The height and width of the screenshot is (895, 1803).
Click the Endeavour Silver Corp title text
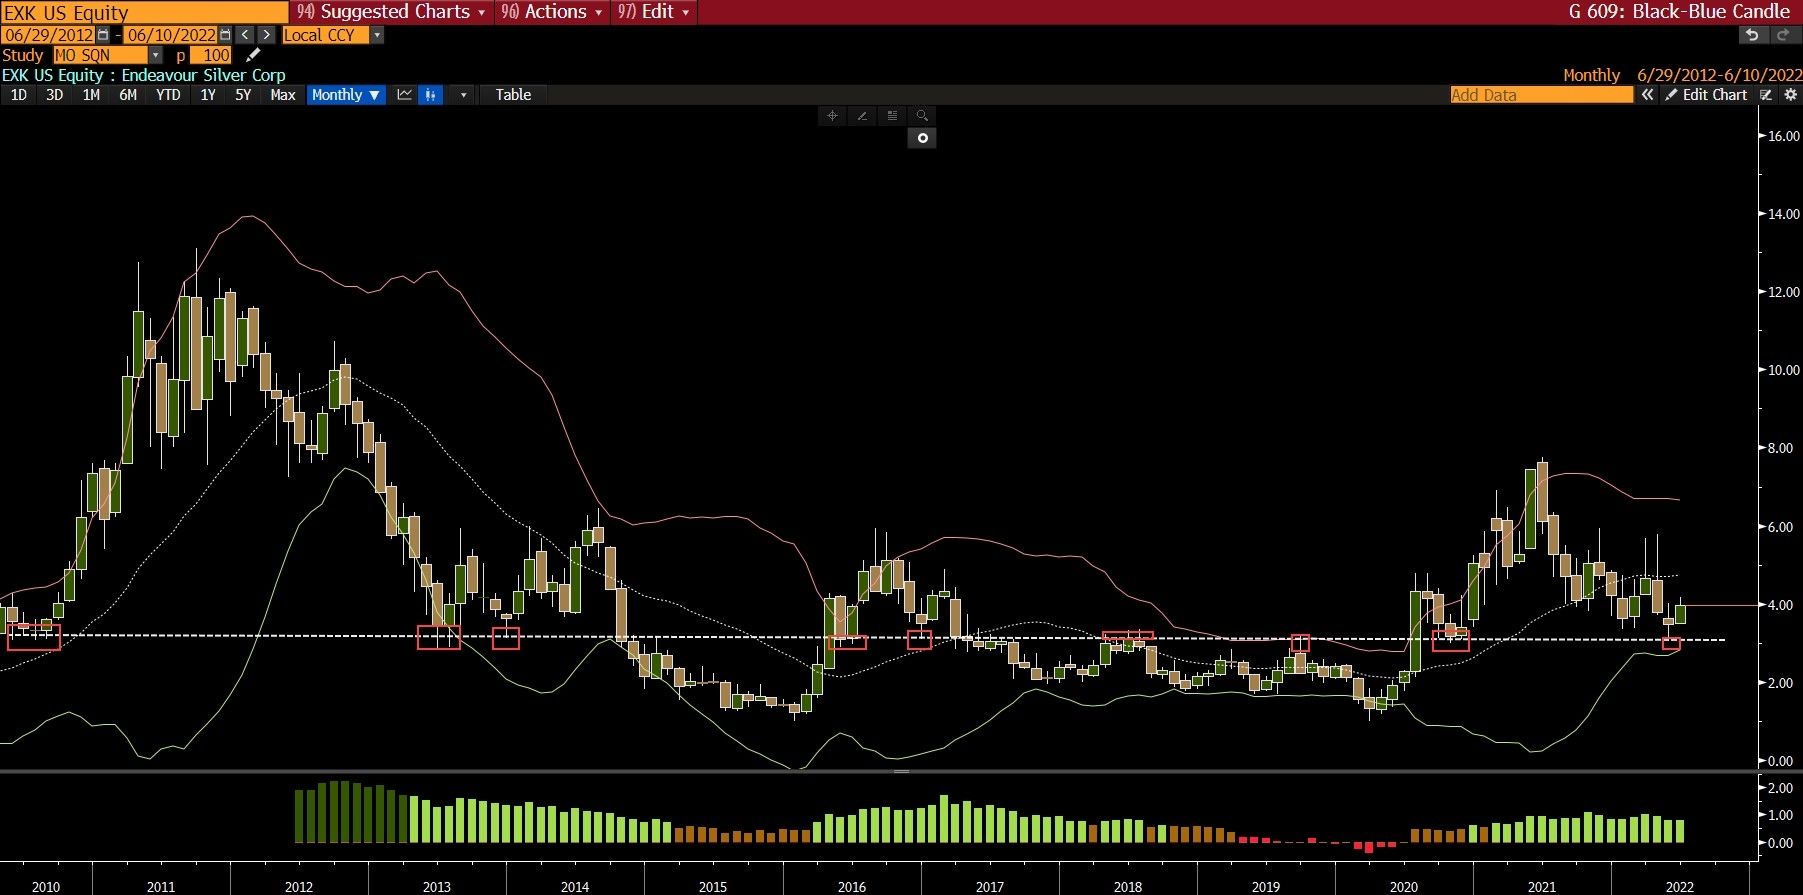point(203,75)
